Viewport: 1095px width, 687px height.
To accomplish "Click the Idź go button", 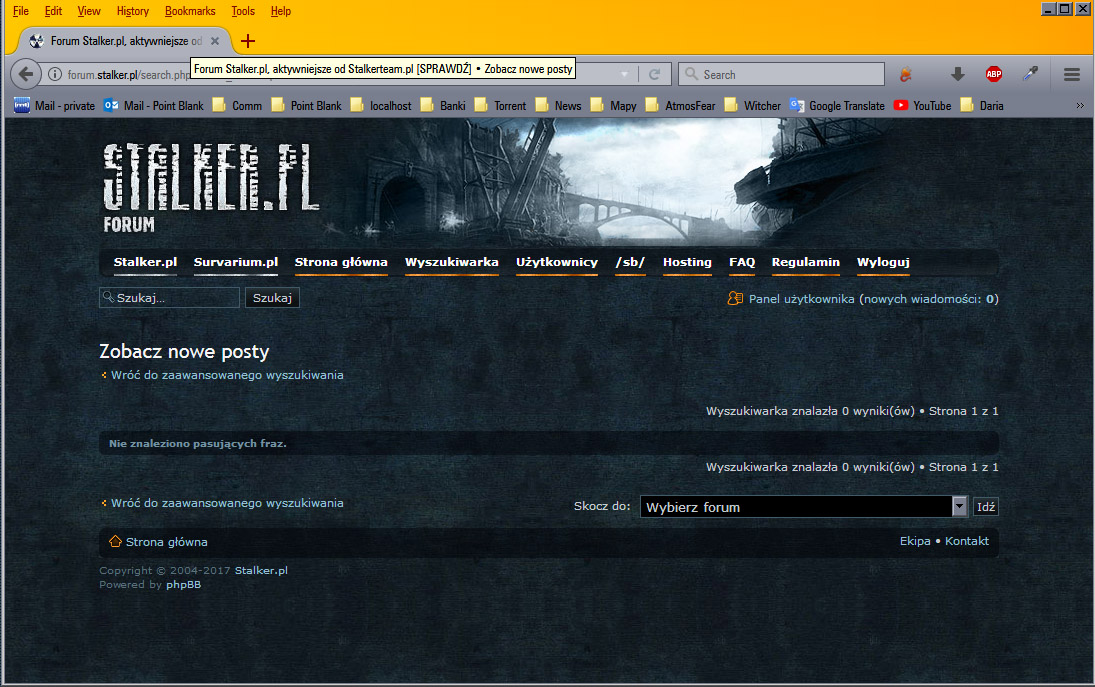I will (986, 507).
